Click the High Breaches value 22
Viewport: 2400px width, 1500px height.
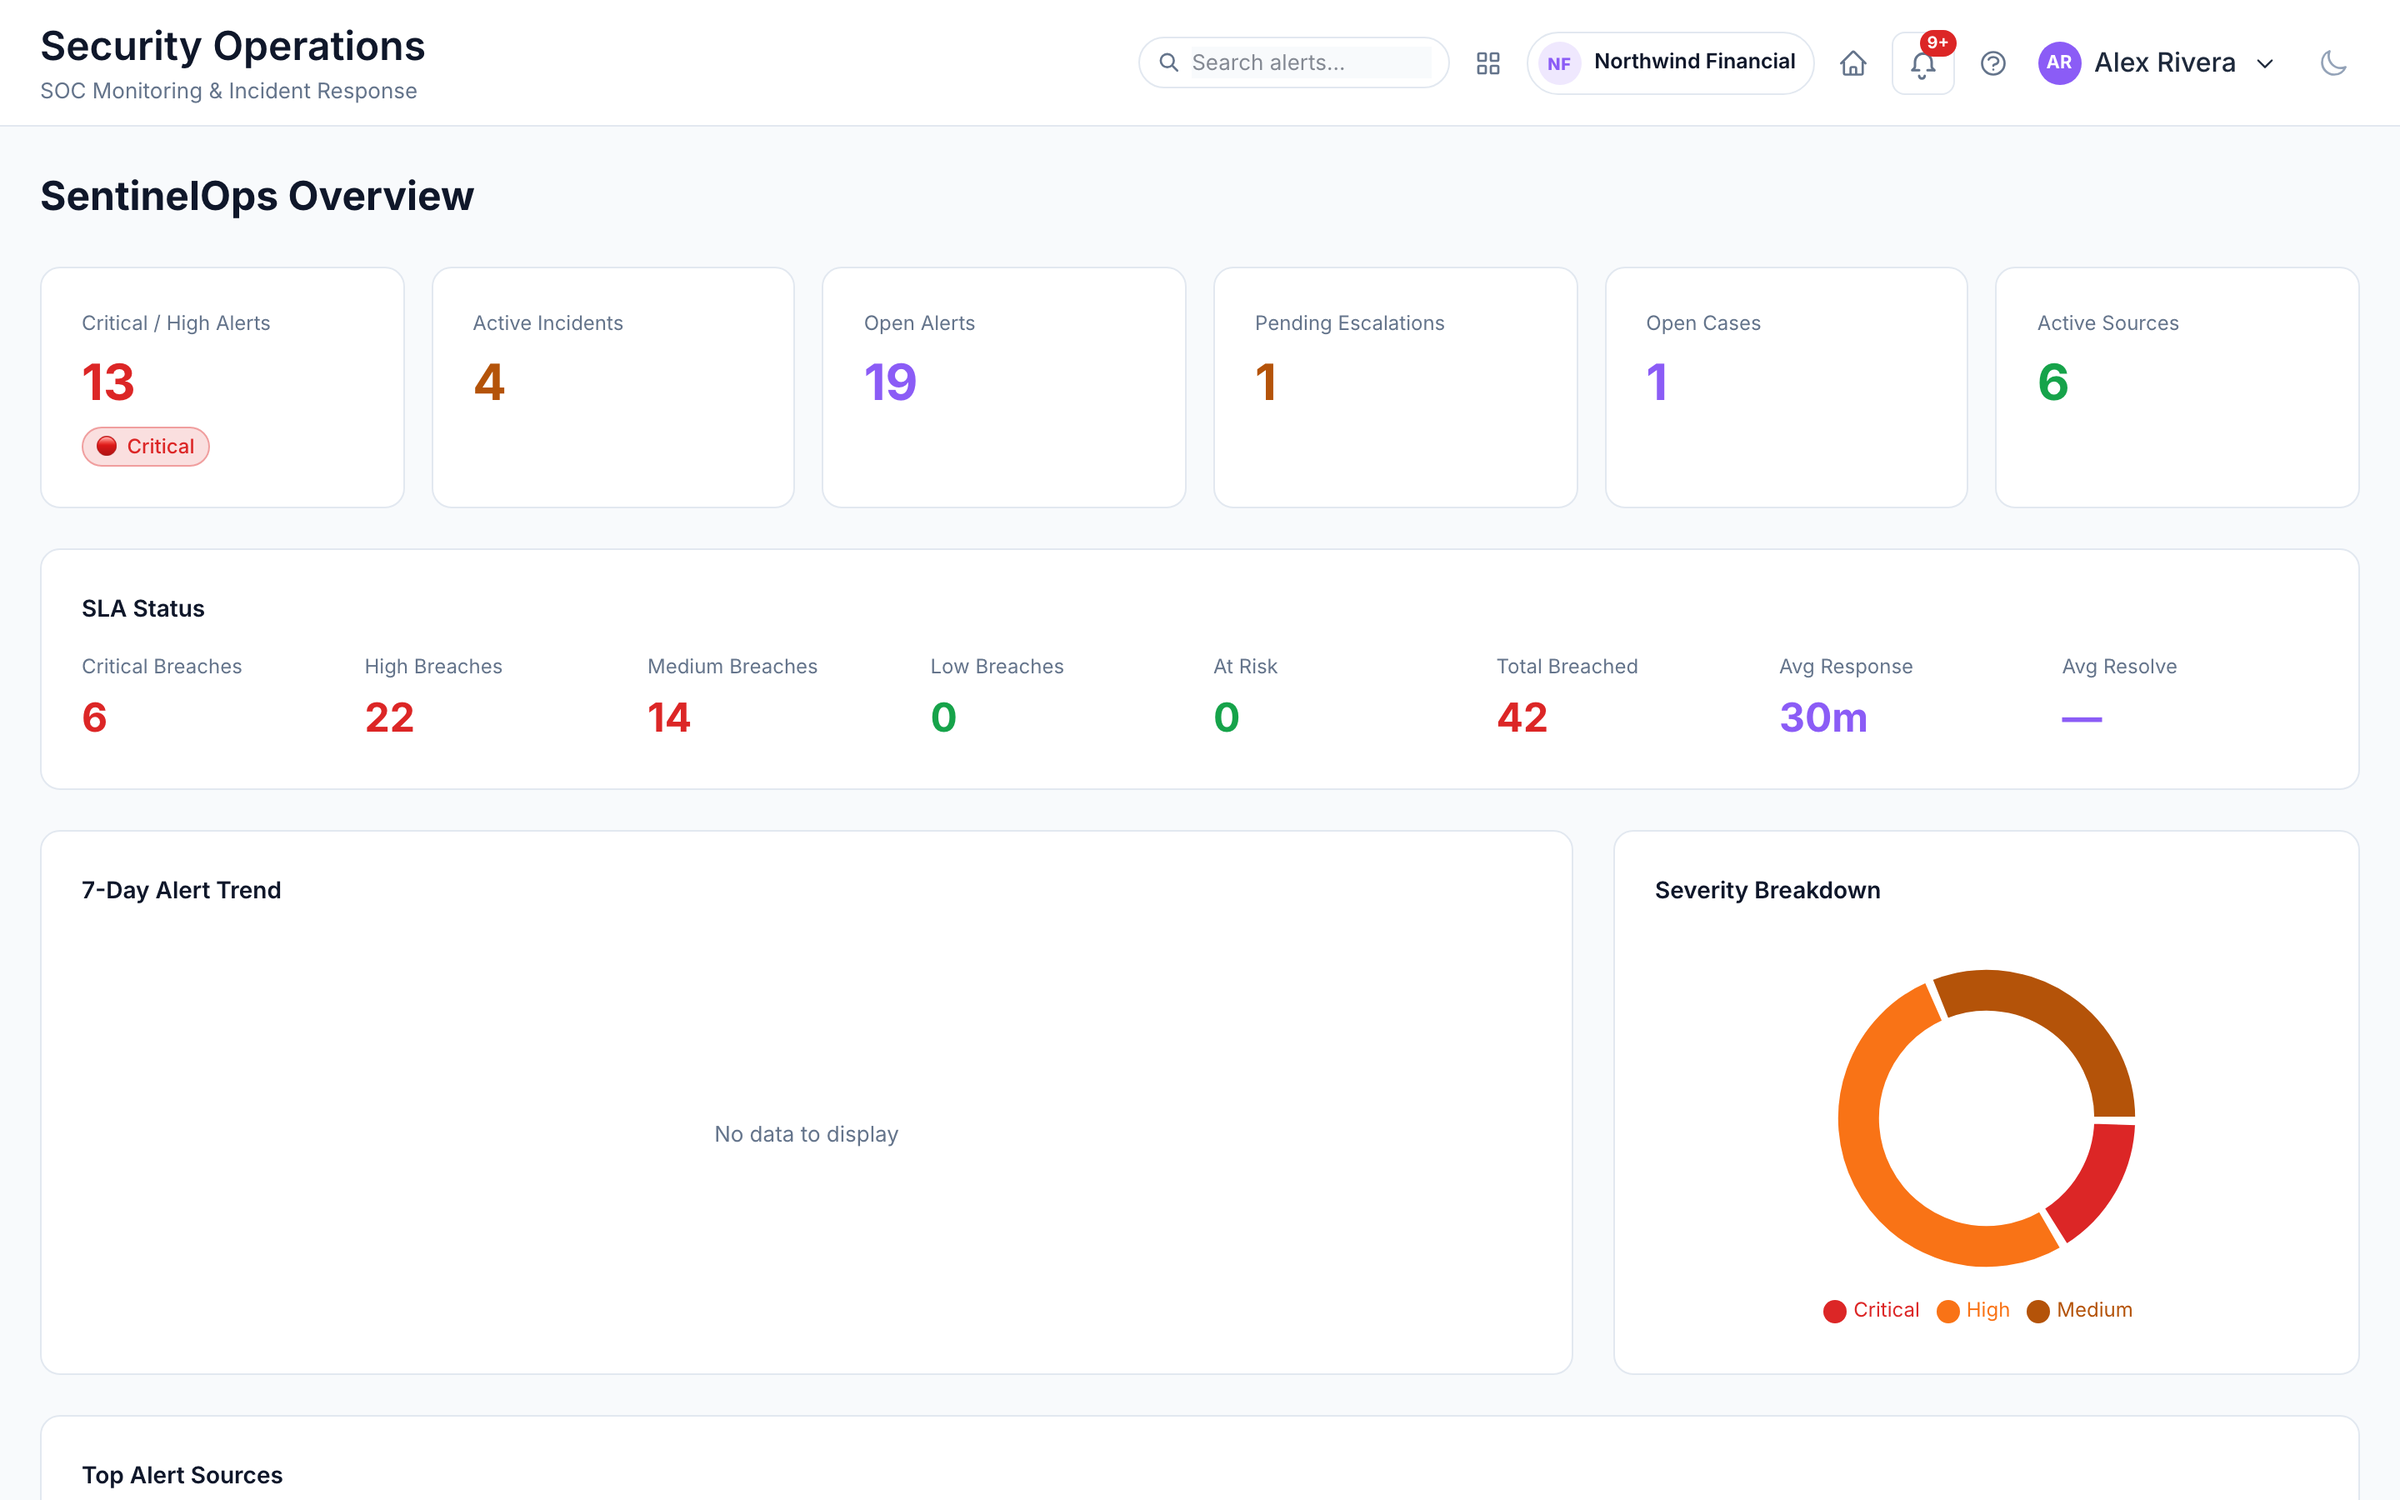pos(389,717)
